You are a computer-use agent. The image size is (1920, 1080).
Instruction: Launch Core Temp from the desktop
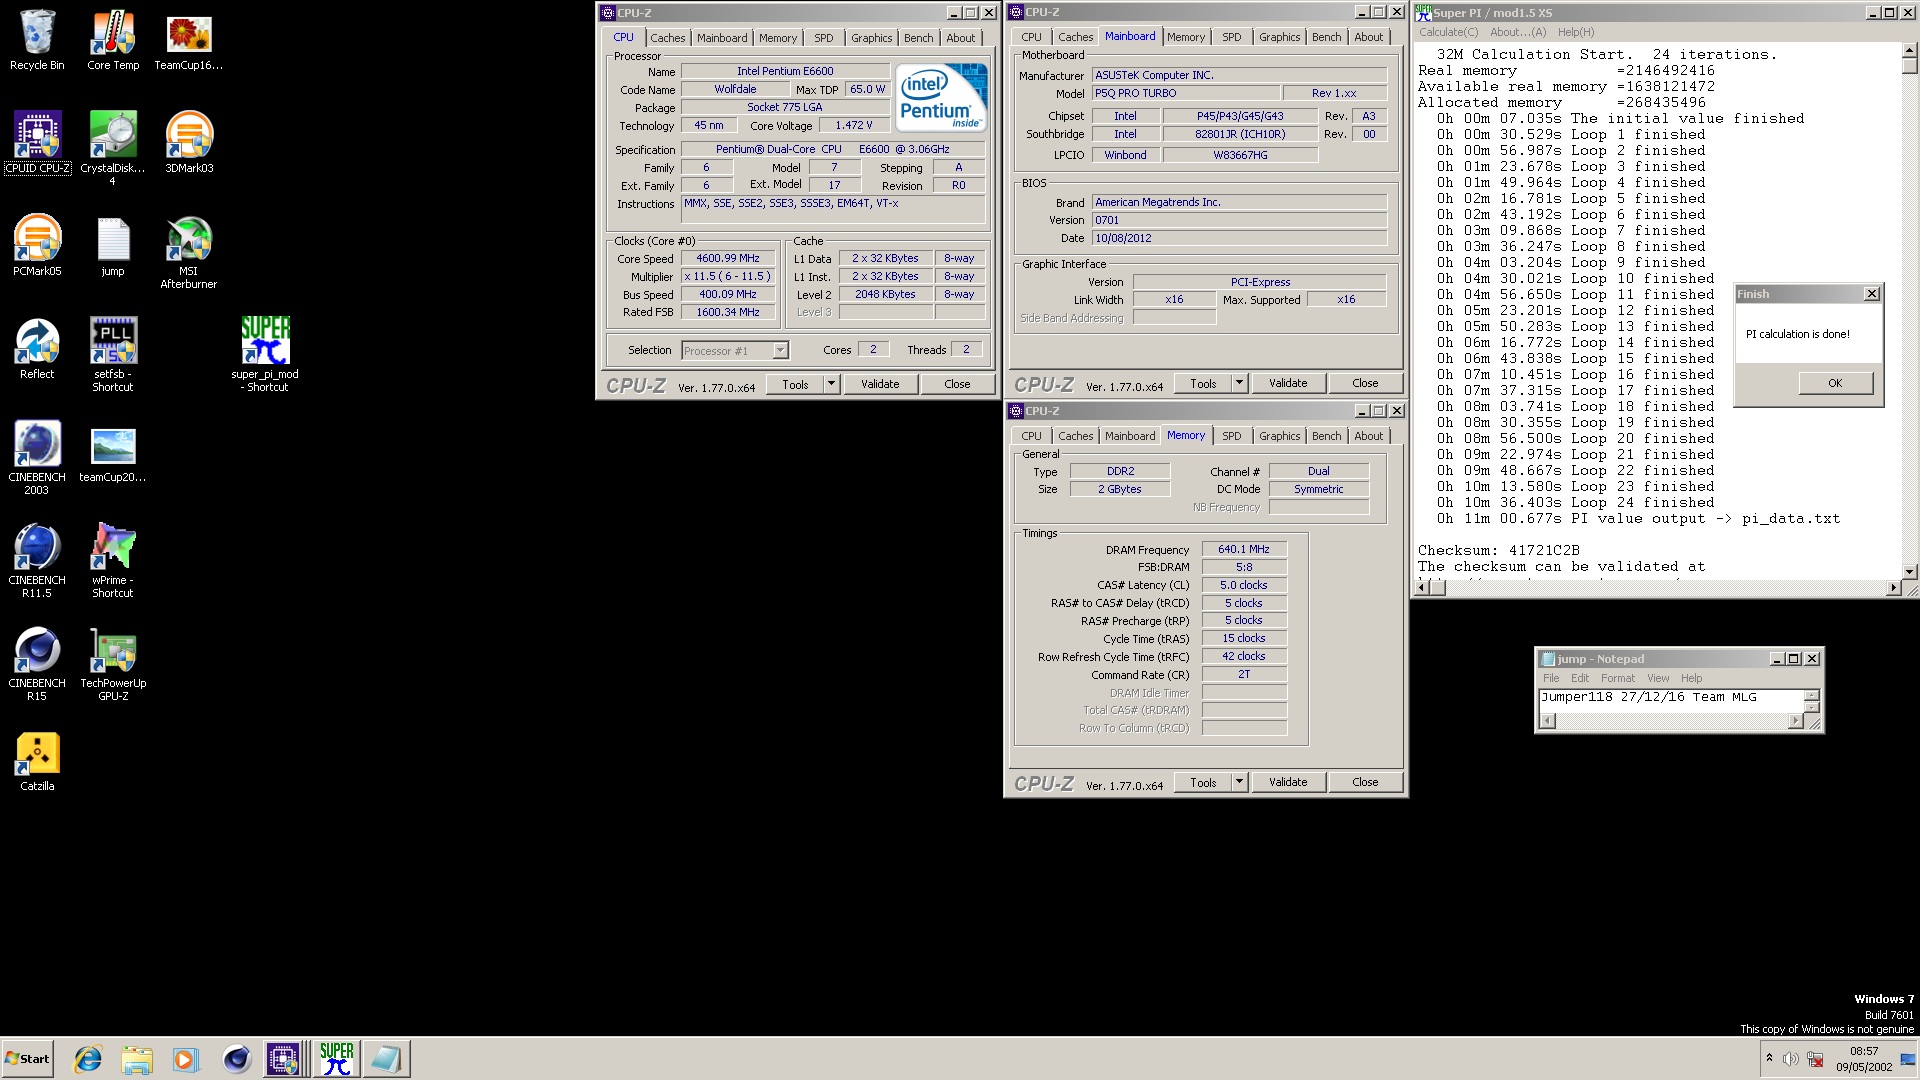coord(113,40)
